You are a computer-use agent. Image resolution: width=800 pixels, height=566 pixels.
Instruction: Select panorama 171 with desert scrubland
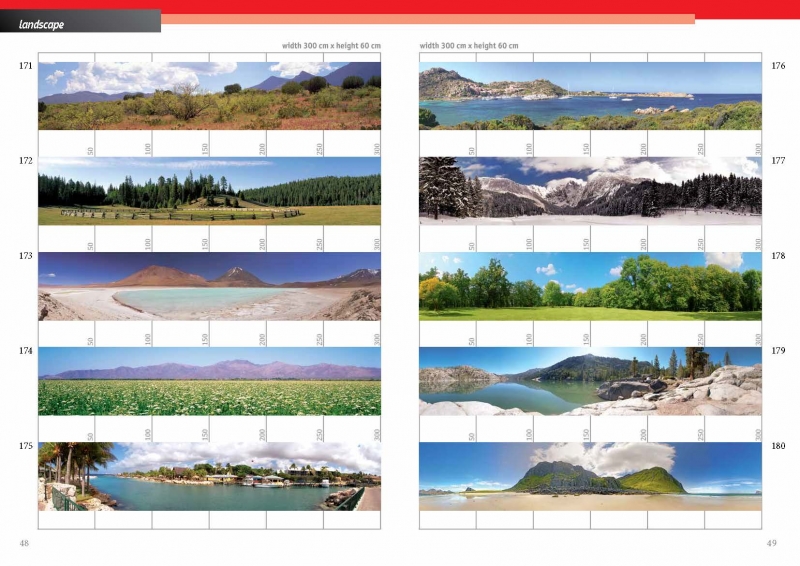point(209,96)
